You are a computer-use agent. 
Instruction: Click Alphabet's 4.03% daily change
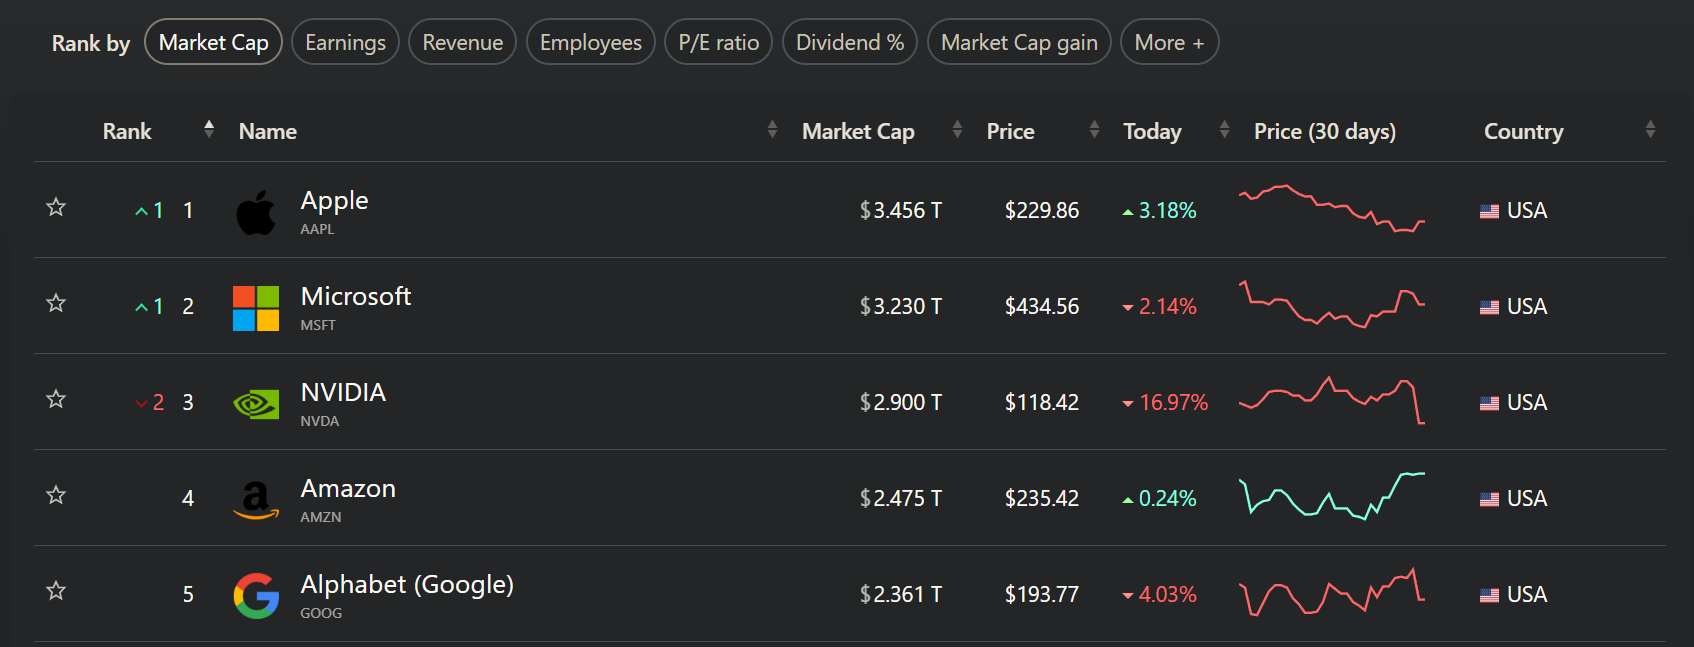(1160, 595)
